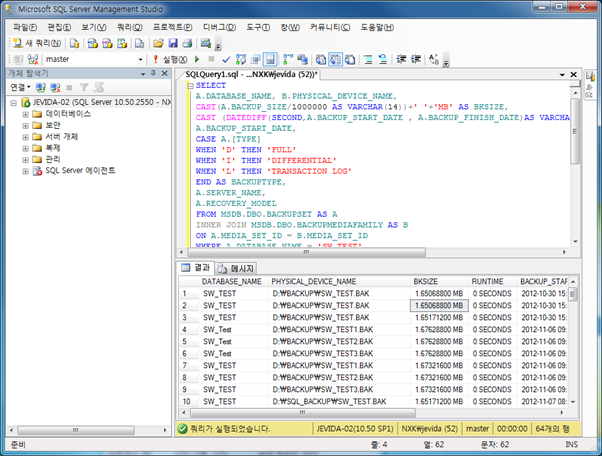Click the RUNTIME column header
Image resolution: width=602 pixels, height=456 pixels.
click(x=493, y=281)
